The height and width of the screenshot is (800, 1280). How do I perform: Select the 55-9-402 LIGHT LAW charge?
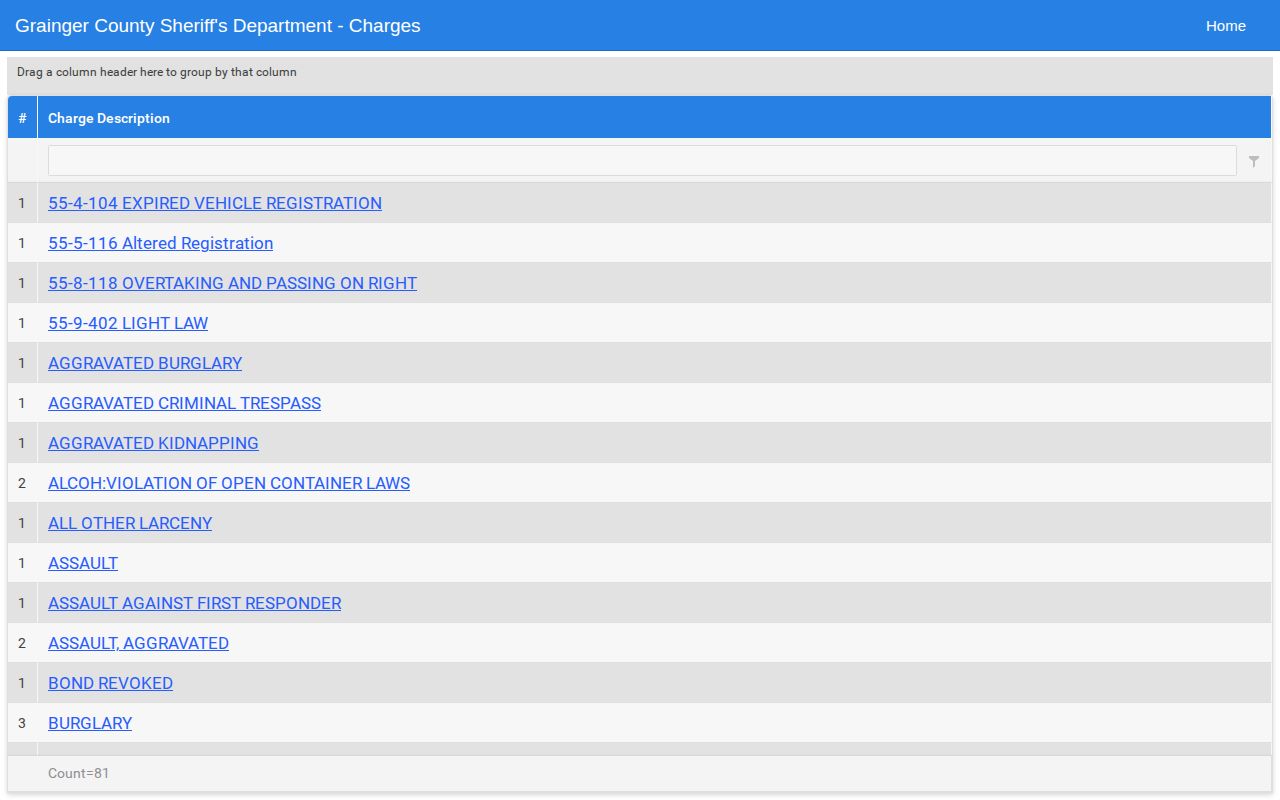tap(128, 323)
